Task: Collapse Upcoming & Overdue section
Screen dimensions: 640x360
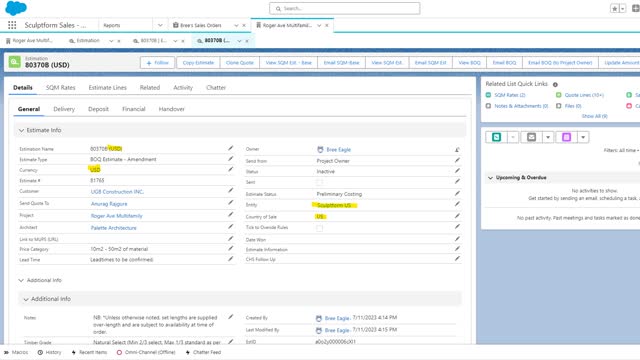Action: [x=491, y=178]
